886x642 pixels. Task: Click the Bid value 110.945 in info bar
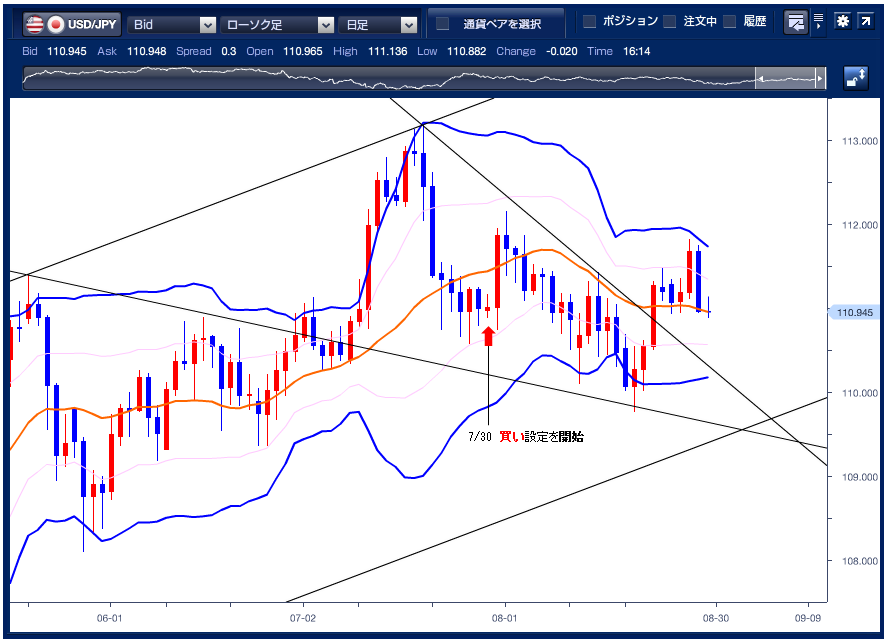[x=67, y=51]
